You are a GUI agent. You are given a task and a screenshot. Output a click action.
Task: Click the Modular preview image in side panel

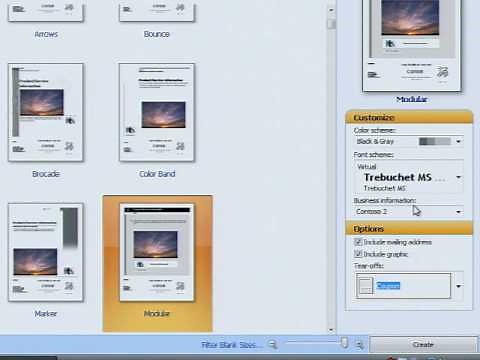412,46
